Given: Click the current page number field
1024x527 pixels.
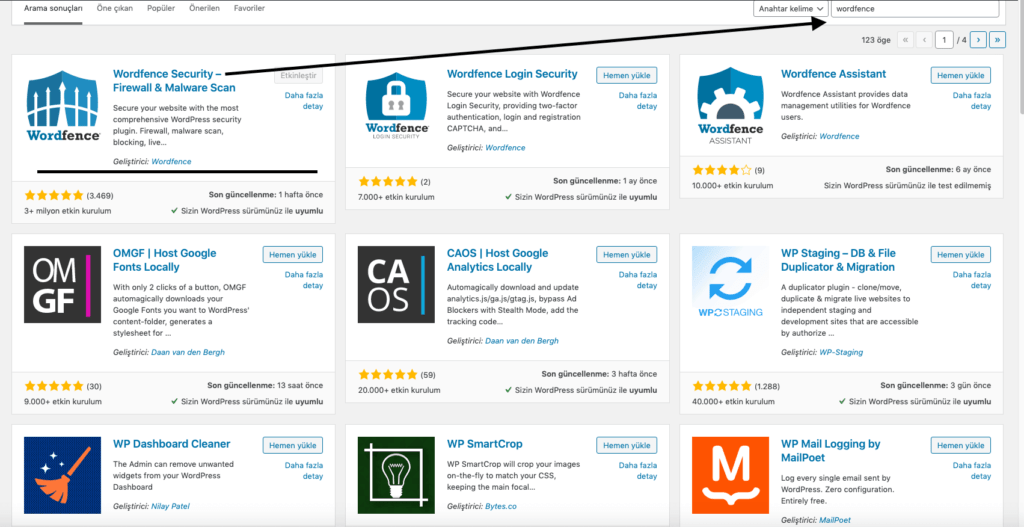Looking at the screenshot, I should pos(944,40).
